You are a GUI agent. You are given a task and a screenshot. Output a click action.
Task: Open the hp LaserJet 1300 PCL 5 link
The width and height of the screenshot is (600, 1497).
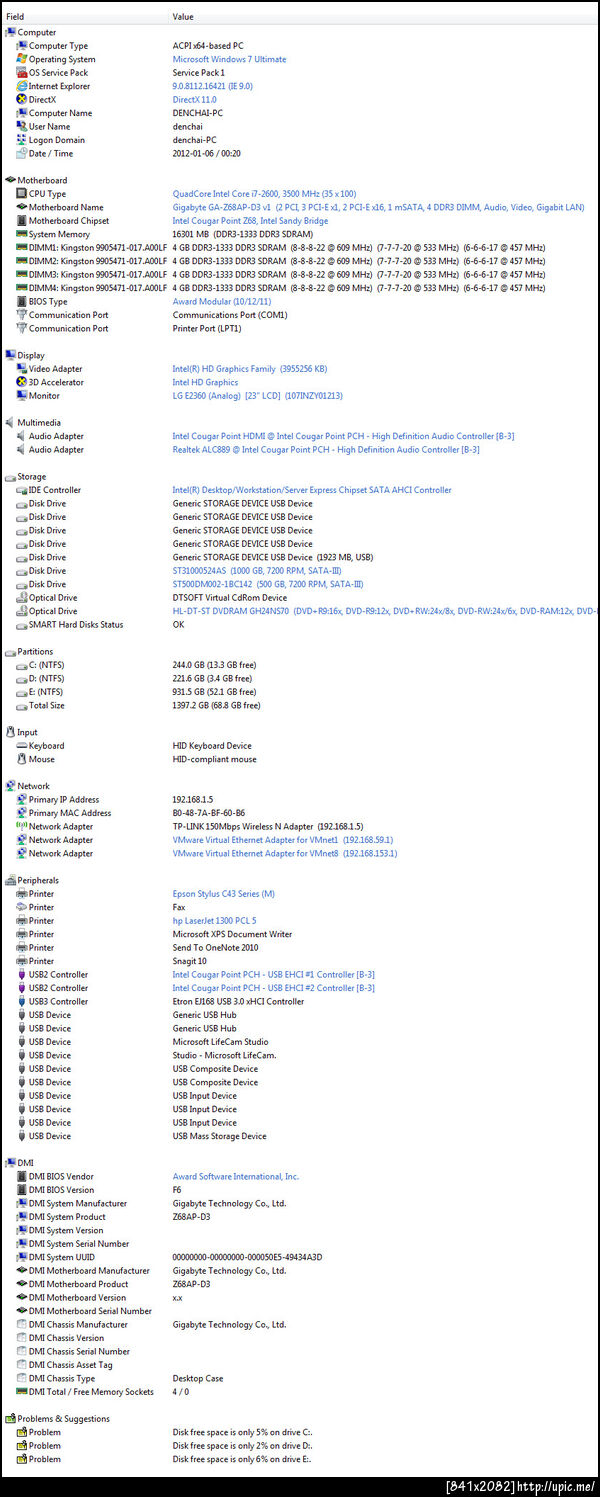click(x=214, y=921)
